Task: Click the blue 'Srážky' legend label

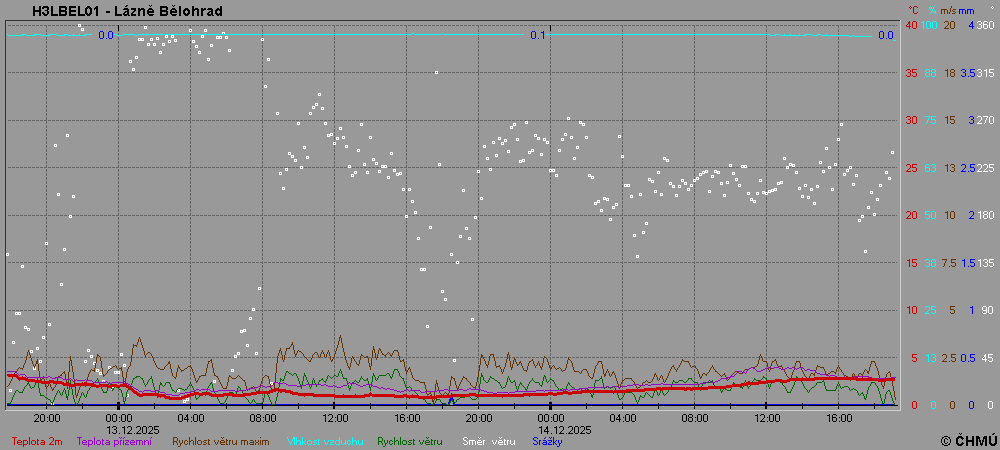Action: [547, 441]
